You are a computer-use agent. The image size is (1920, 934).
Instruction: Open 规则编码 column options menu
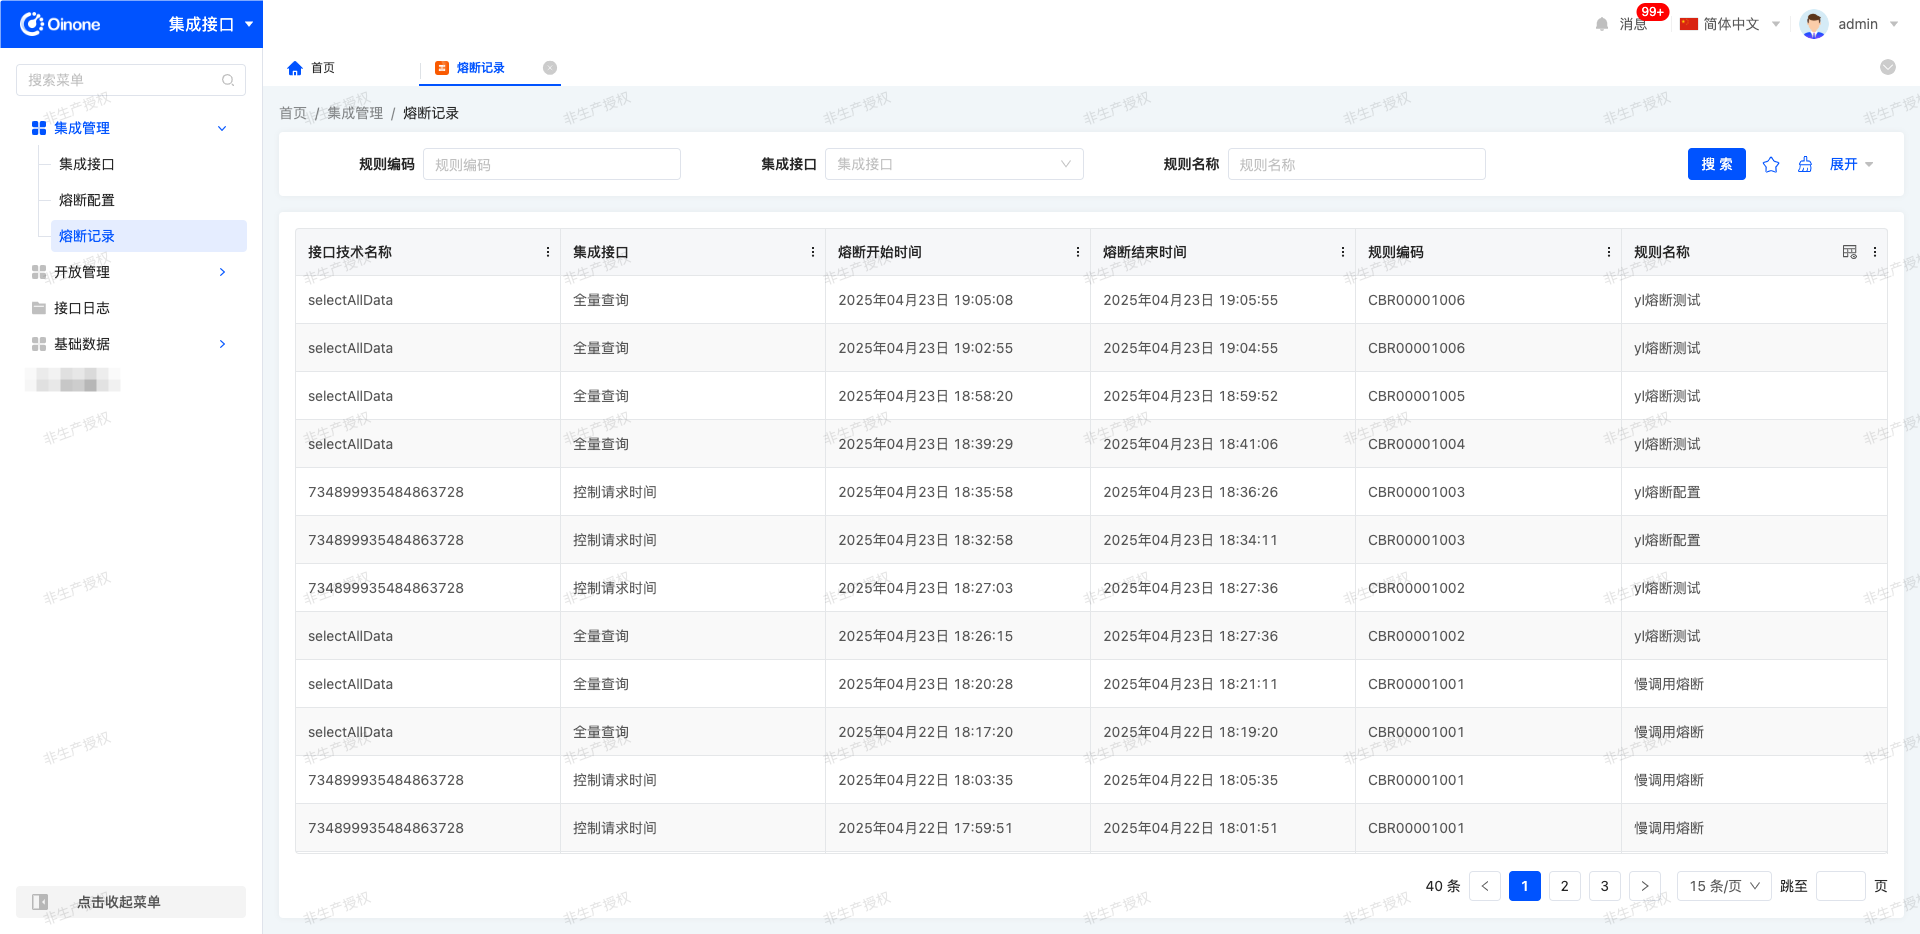pos(1609,252)
